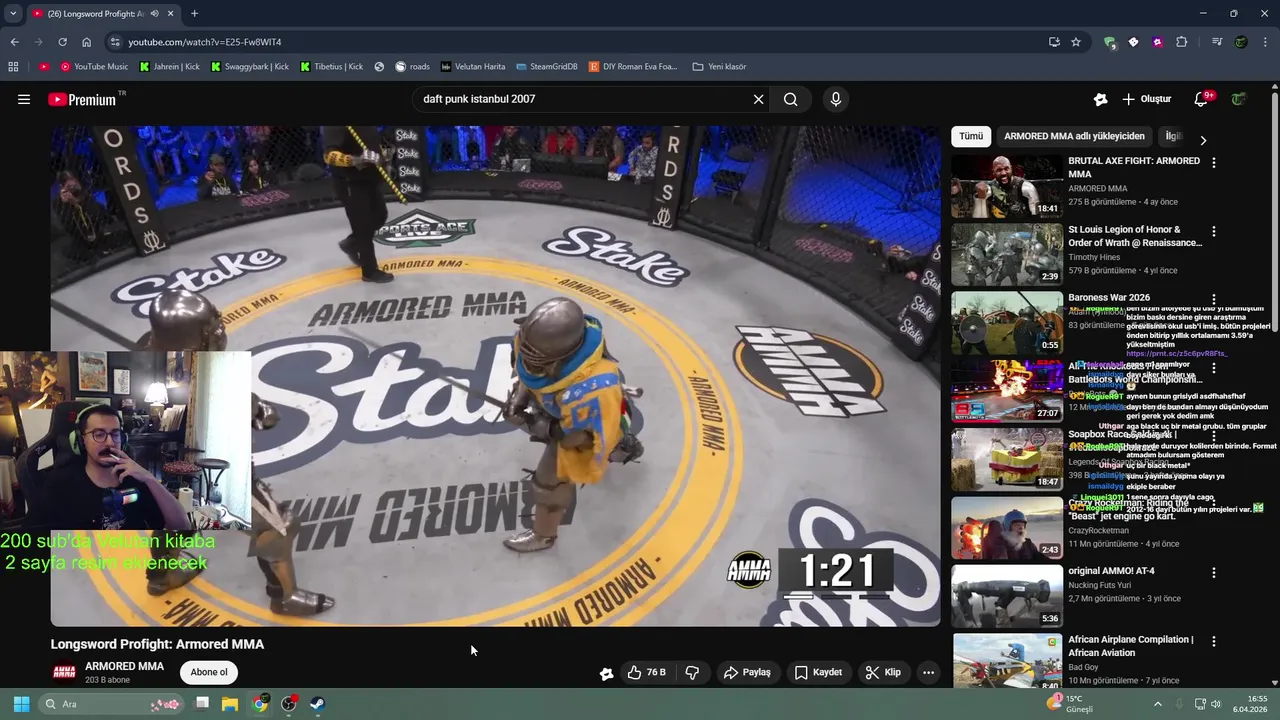
Task: Open more actions three-dot menu under video
Action: 928,672
